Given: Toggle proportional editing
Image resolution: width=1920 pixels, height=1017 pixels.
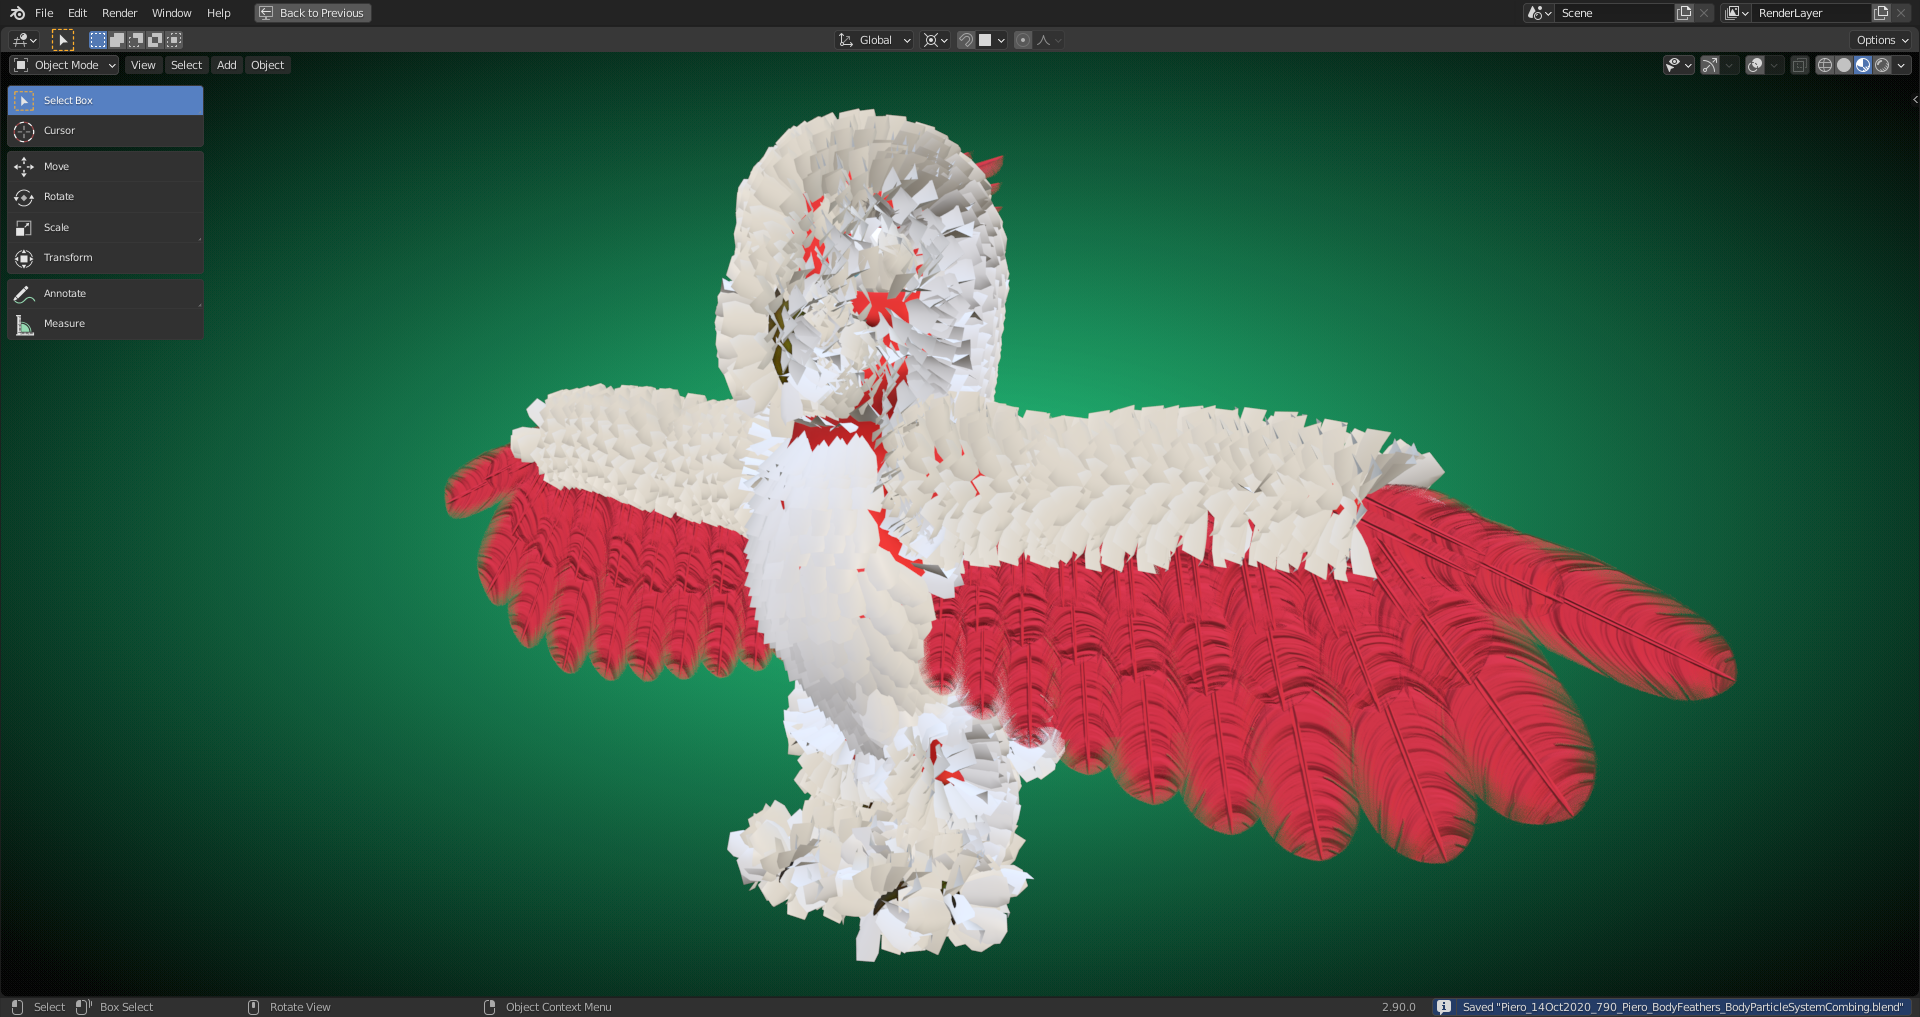Looking at the screenshot, I should pyautogui.click(x=1023, y=40).
